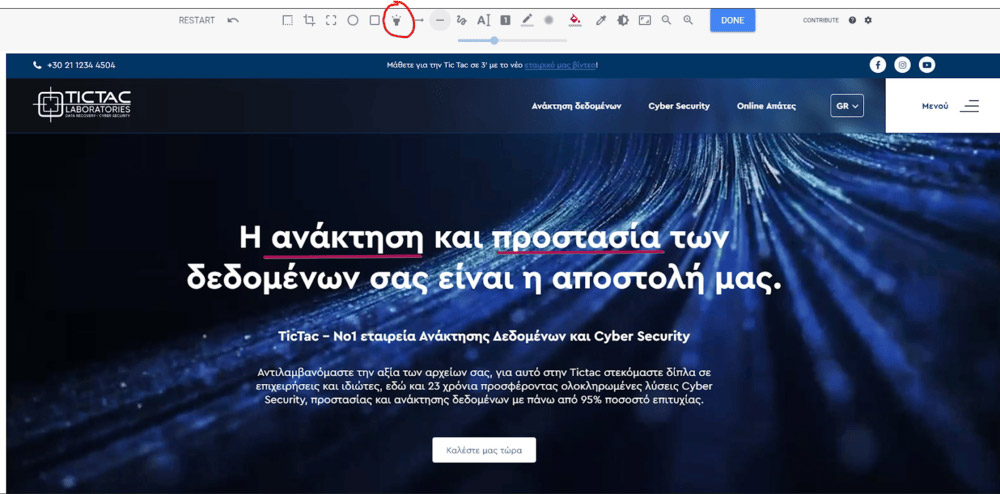
Task: Expand the GR language dropdown
Action: [x=847, y=106]
